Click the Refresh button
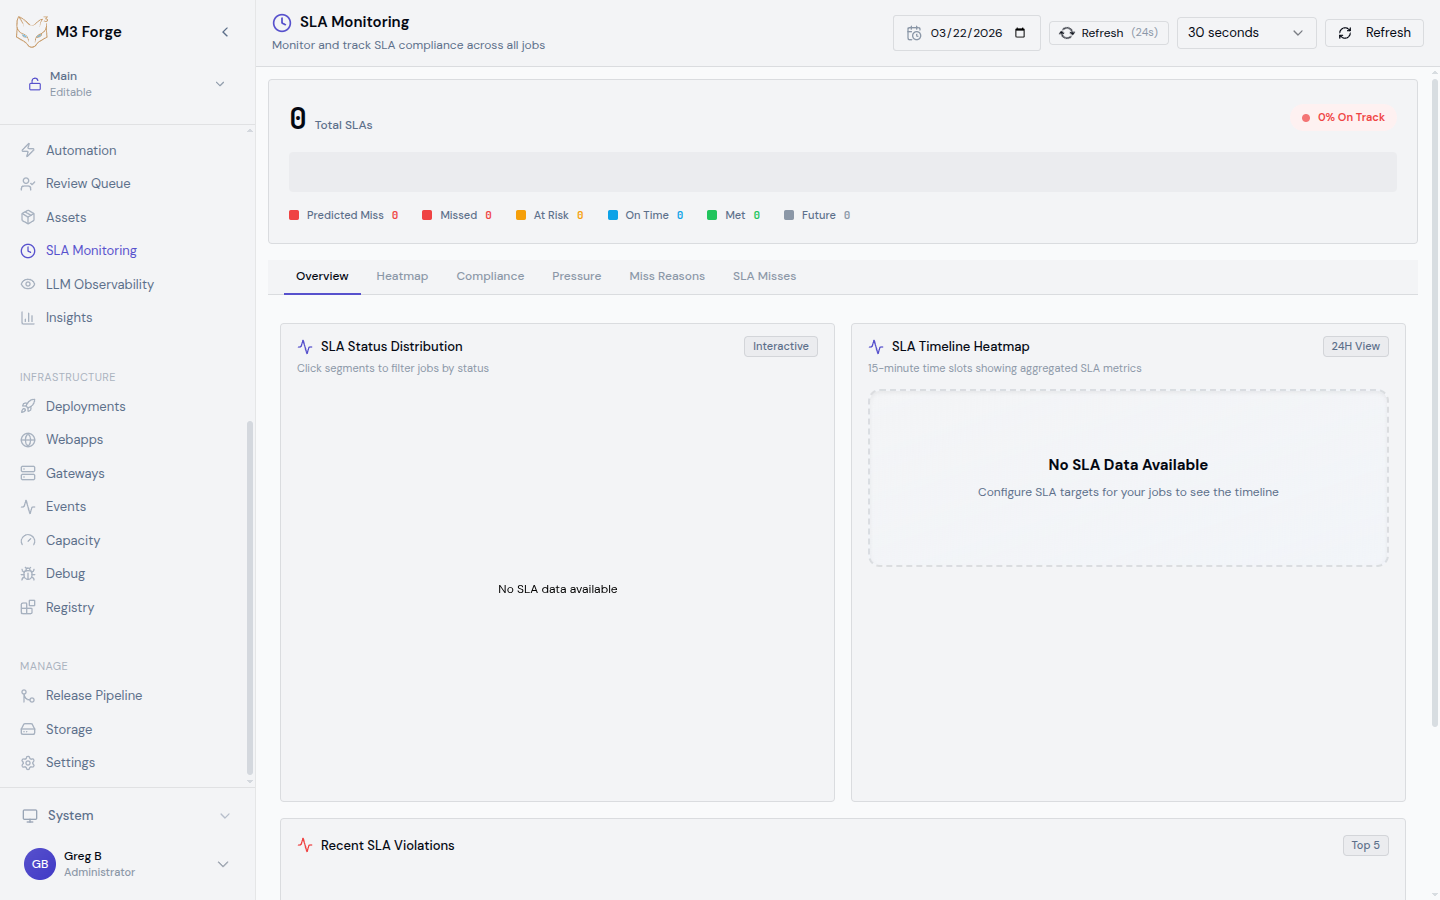 click(x=1374, y=32)
